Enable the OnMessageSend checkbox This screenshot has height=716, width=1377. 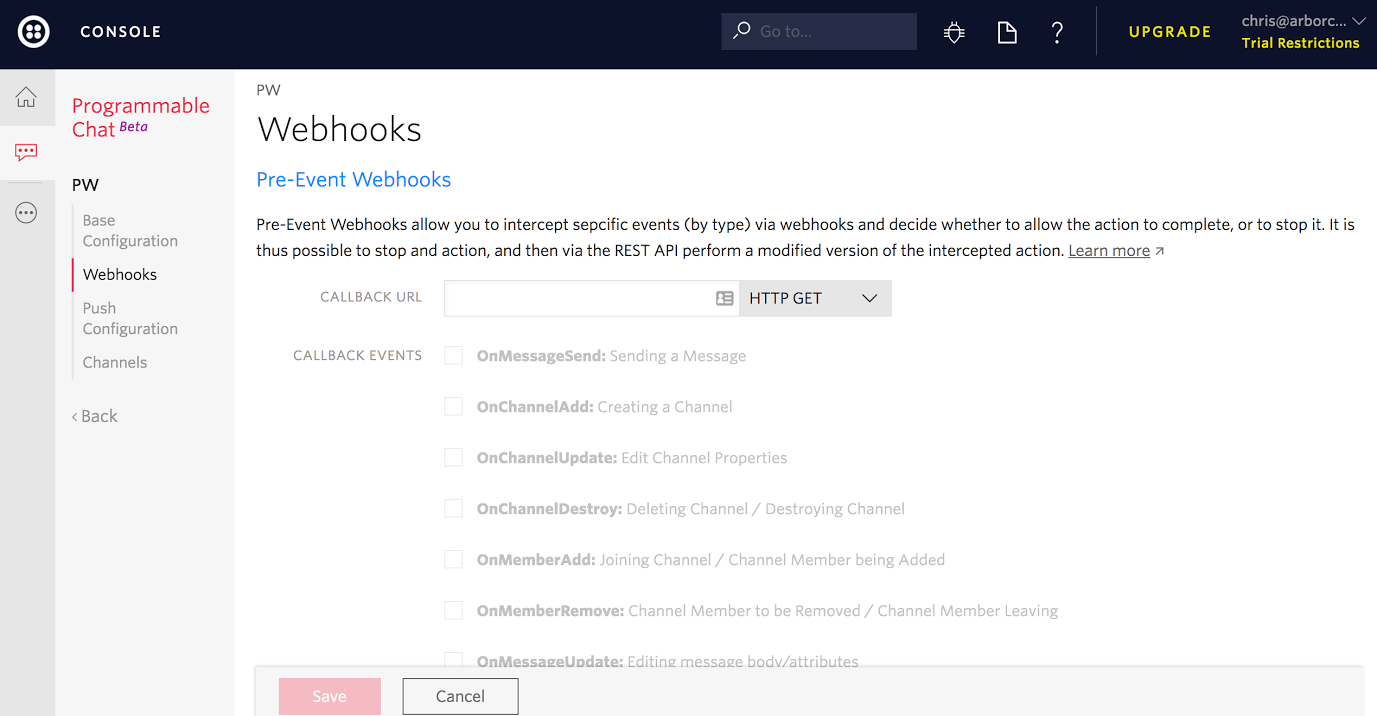point(454,355)
